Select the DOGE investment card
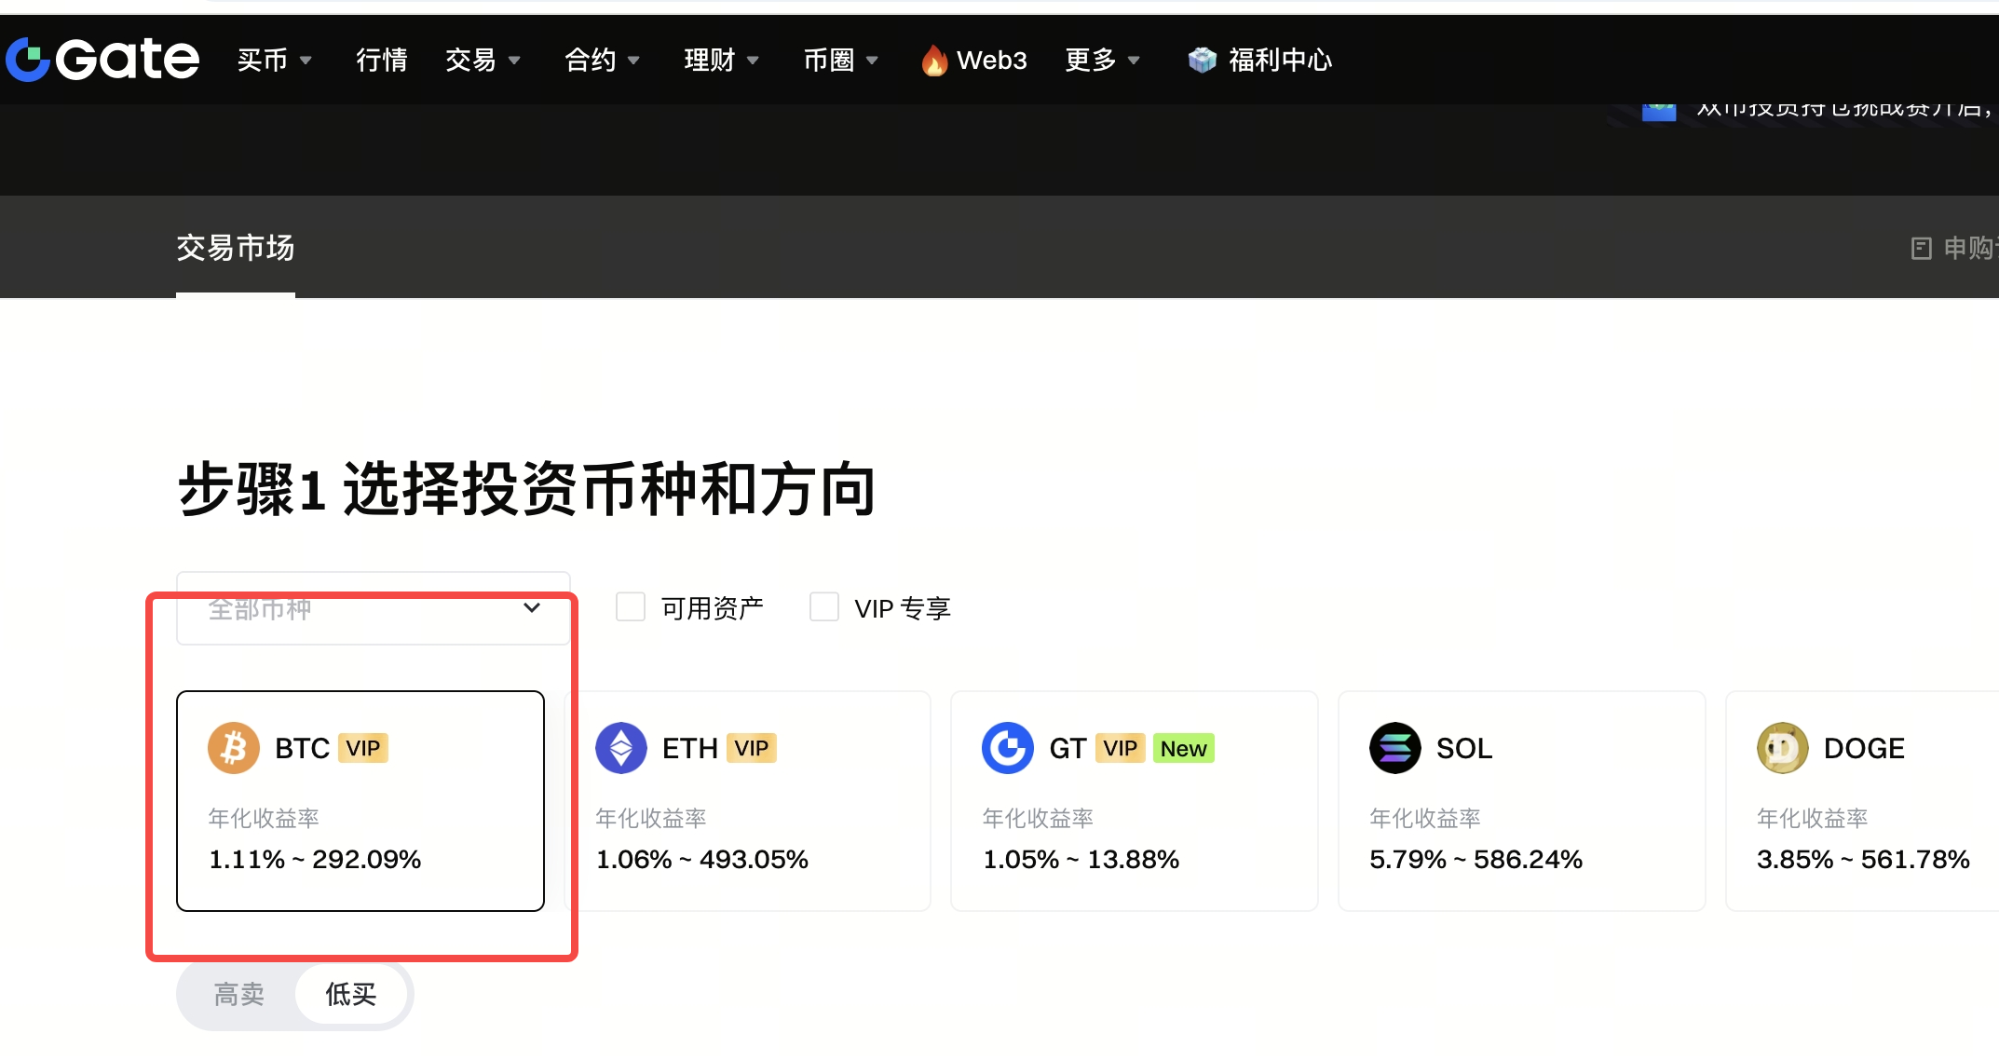This screenshot has height=1057, width=1999. point(1863,801)
